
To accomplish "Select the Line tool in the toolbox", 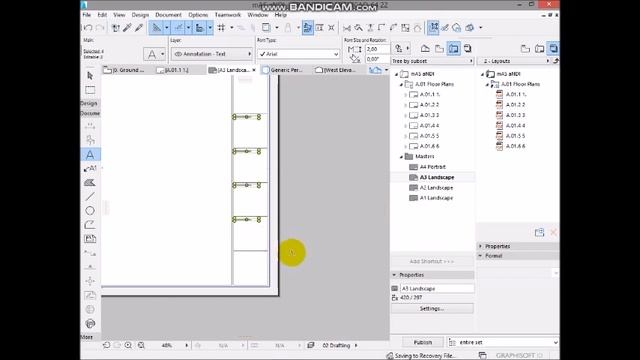I will (x=90, y=196).
